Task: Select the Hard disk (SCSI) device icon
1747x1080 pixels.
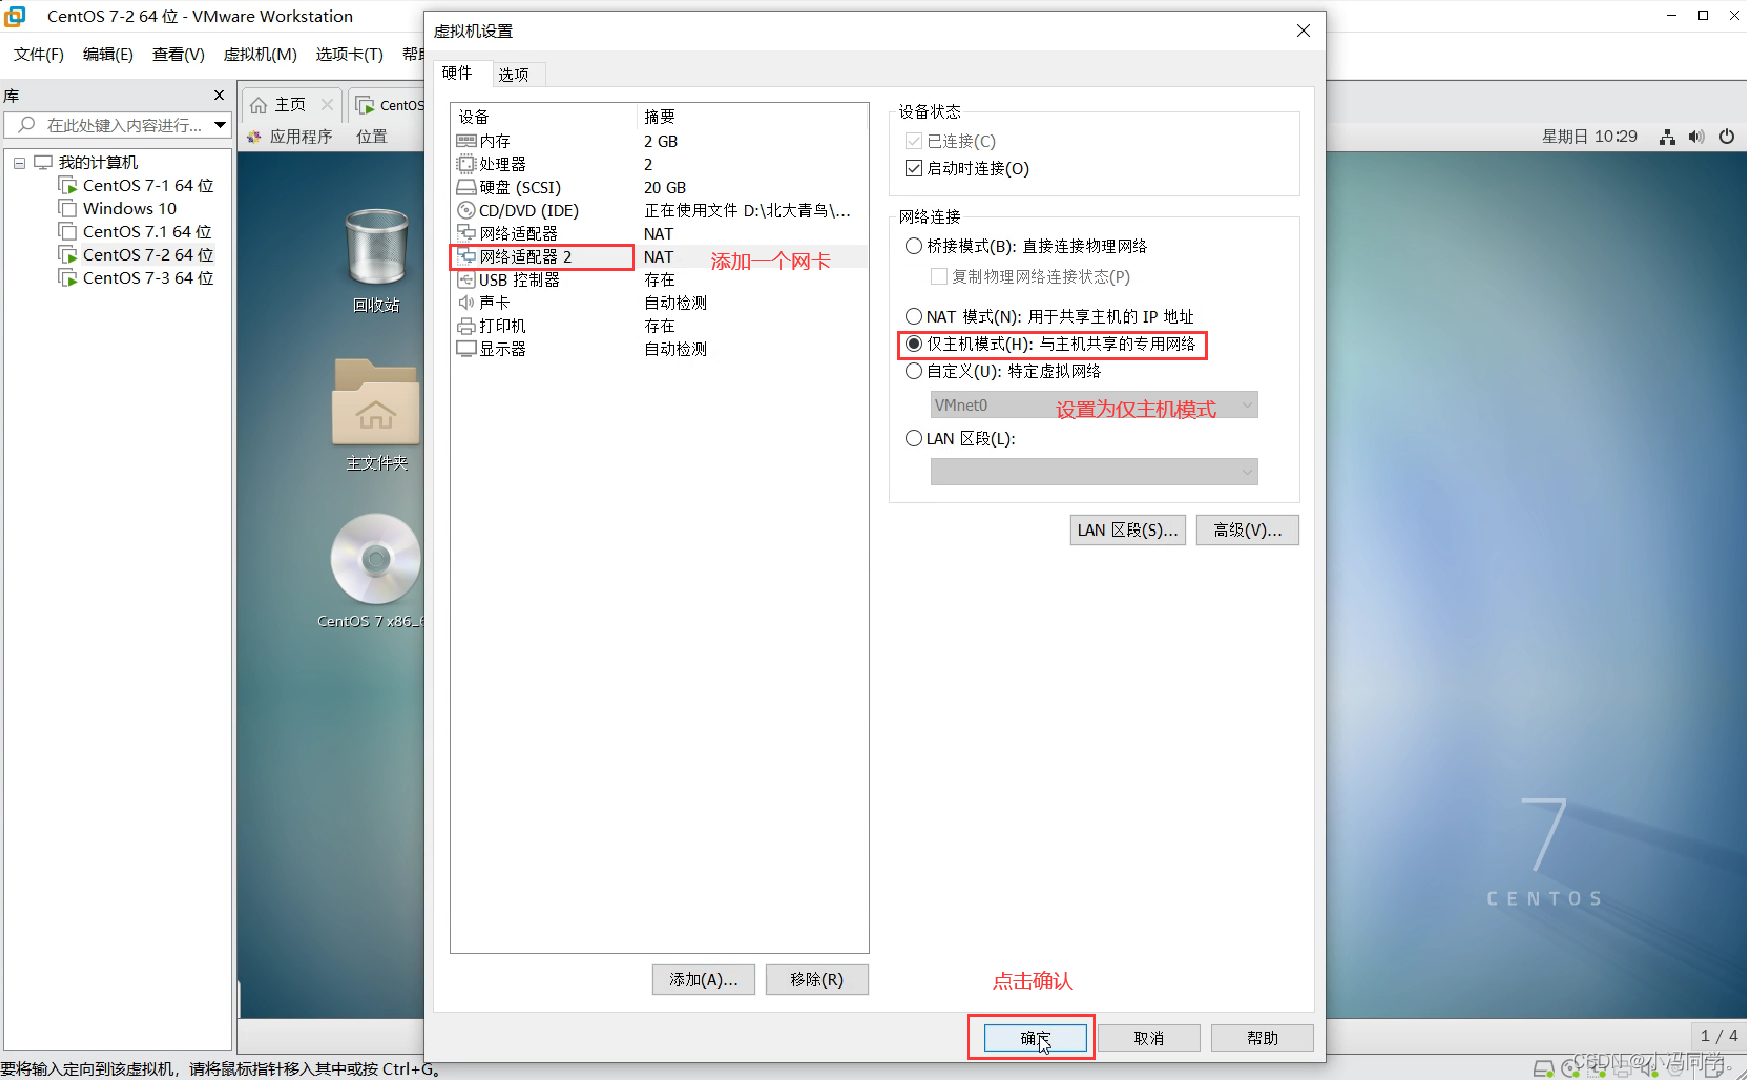Action: (x=466, y=187)
